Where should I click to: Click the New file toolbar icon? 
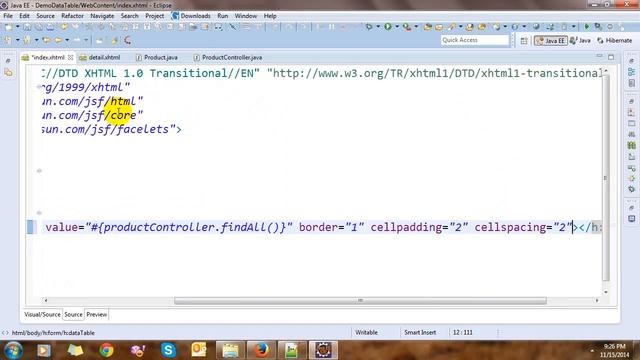[x=8, y=27]
